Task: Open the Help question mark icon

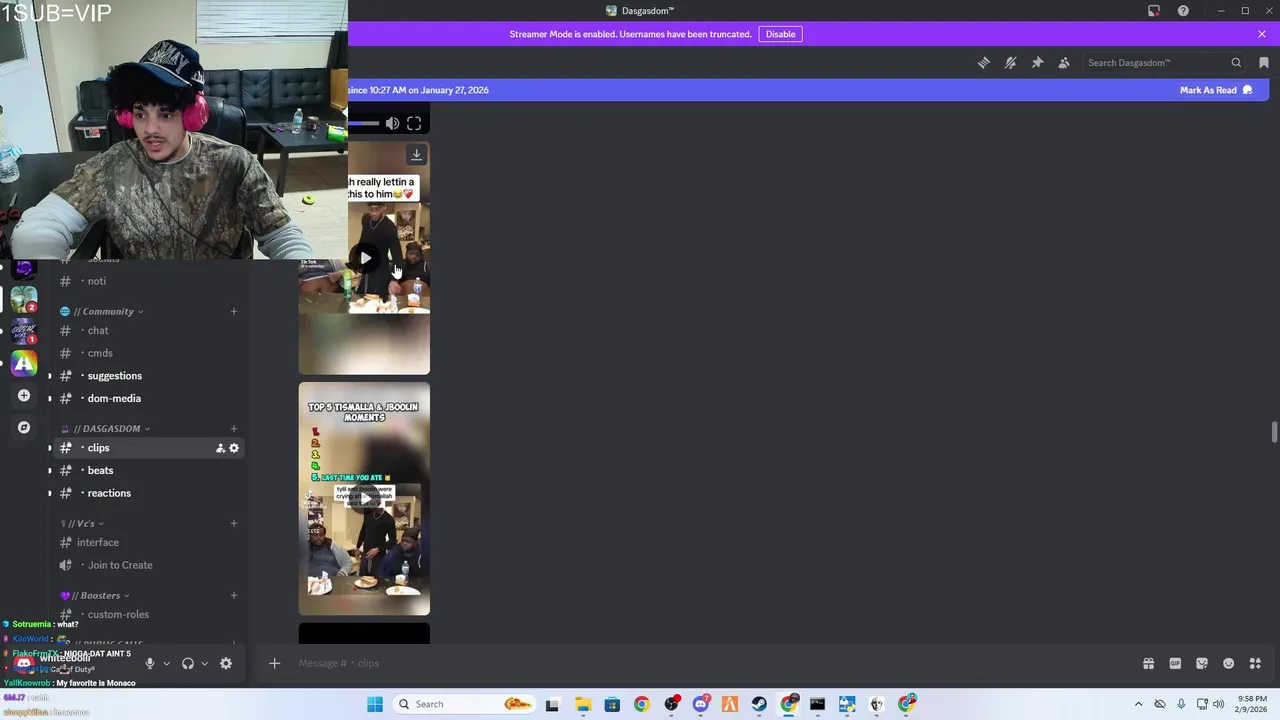Action: [1183, 11]
